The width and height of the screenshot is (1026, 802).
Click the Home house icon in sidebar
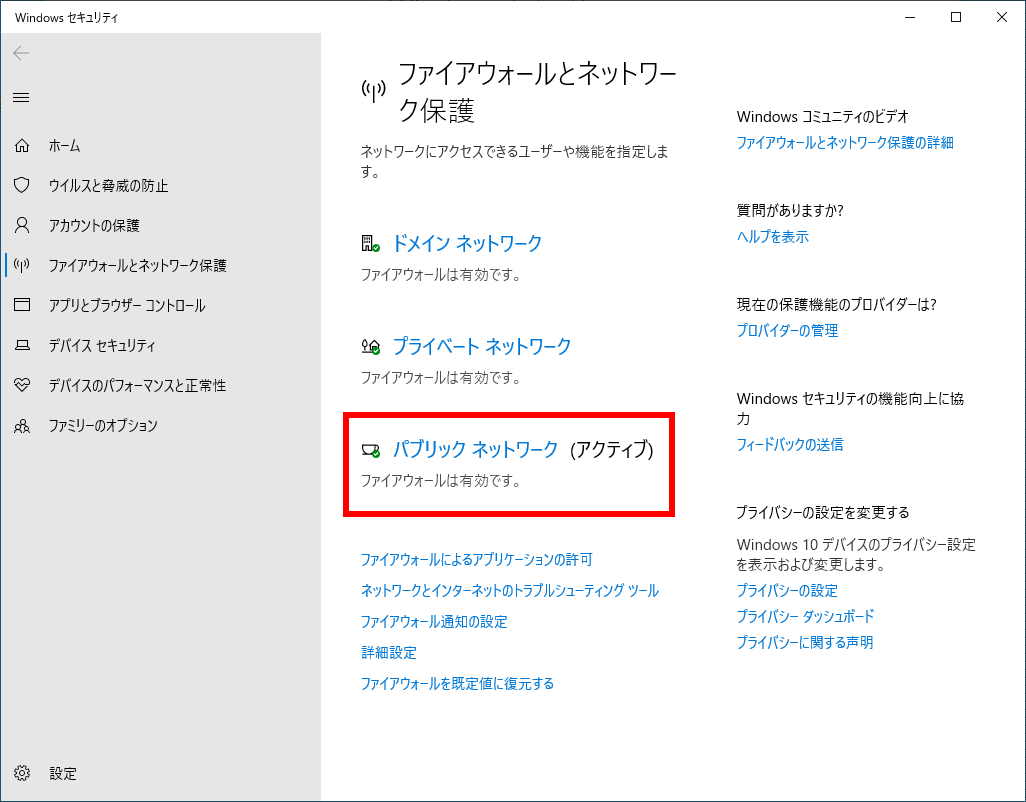[x=22, y=145]
